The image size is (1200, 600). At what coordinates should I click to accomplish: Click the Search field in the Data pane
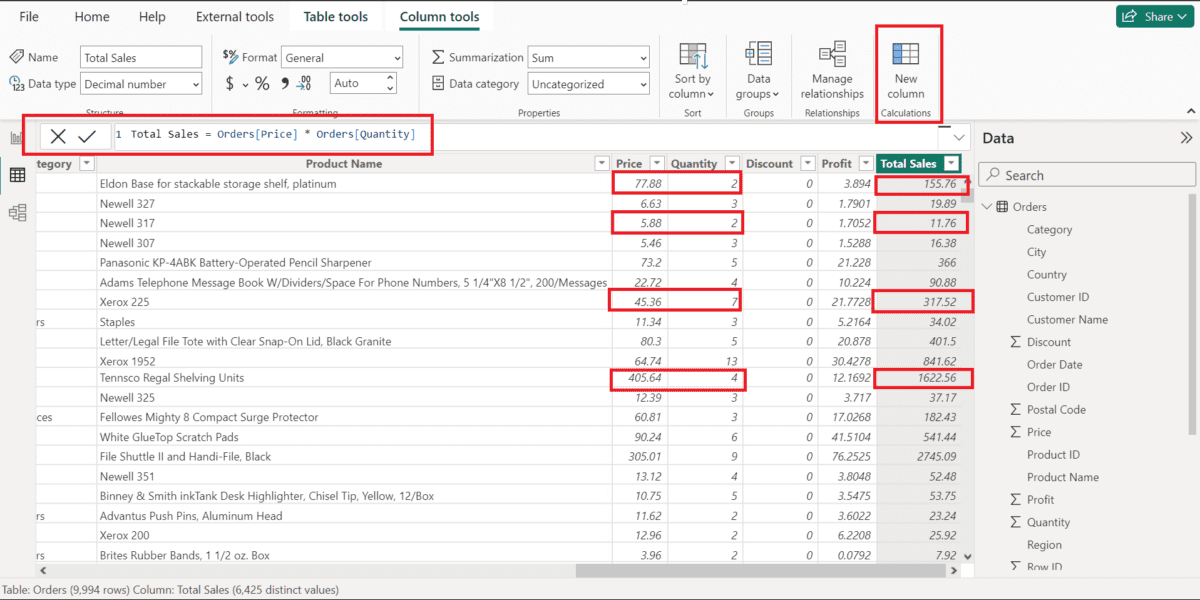(1085, 174)
